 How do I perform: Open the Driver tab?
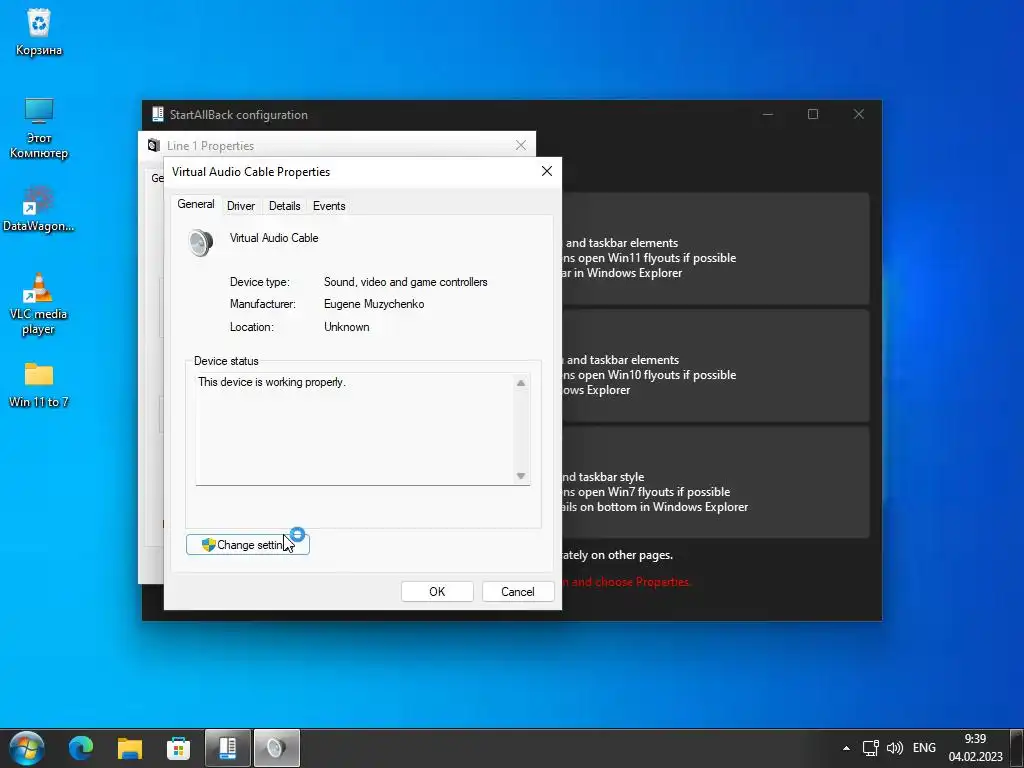click(240, 206)
